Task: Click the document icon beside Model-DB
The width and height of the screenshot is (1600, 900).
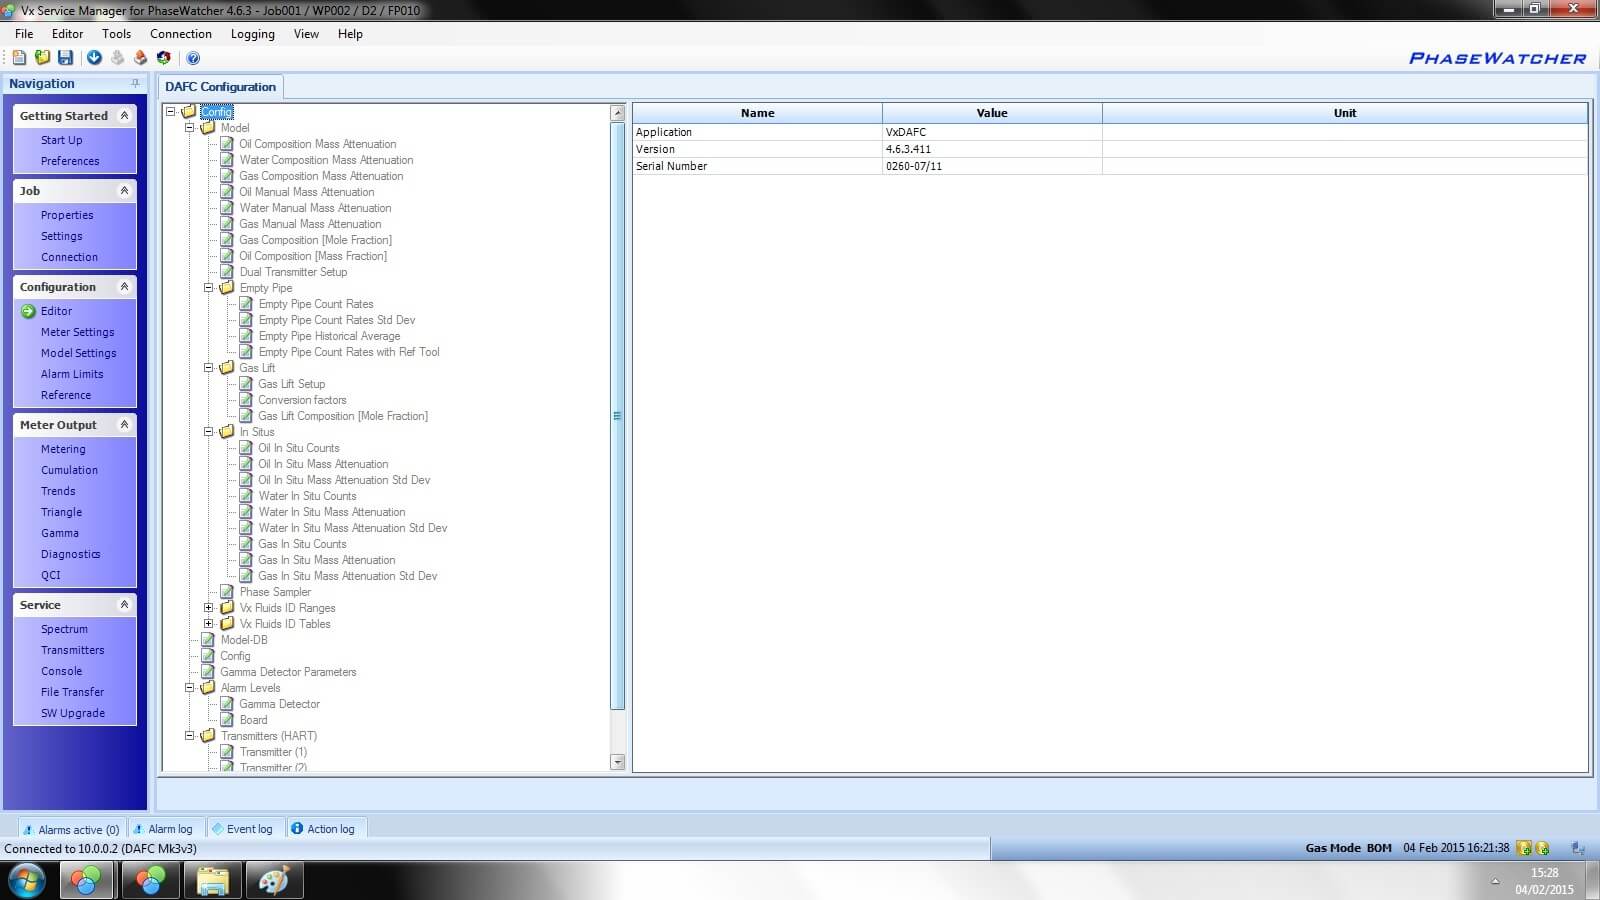Action: [208, 640]
